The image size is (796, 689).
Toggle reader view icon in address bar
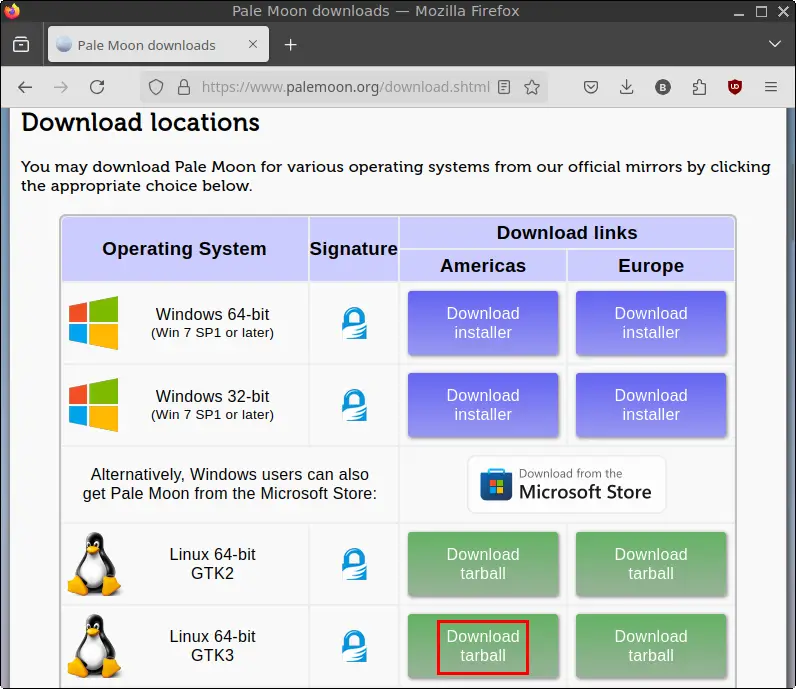(504, 87)
